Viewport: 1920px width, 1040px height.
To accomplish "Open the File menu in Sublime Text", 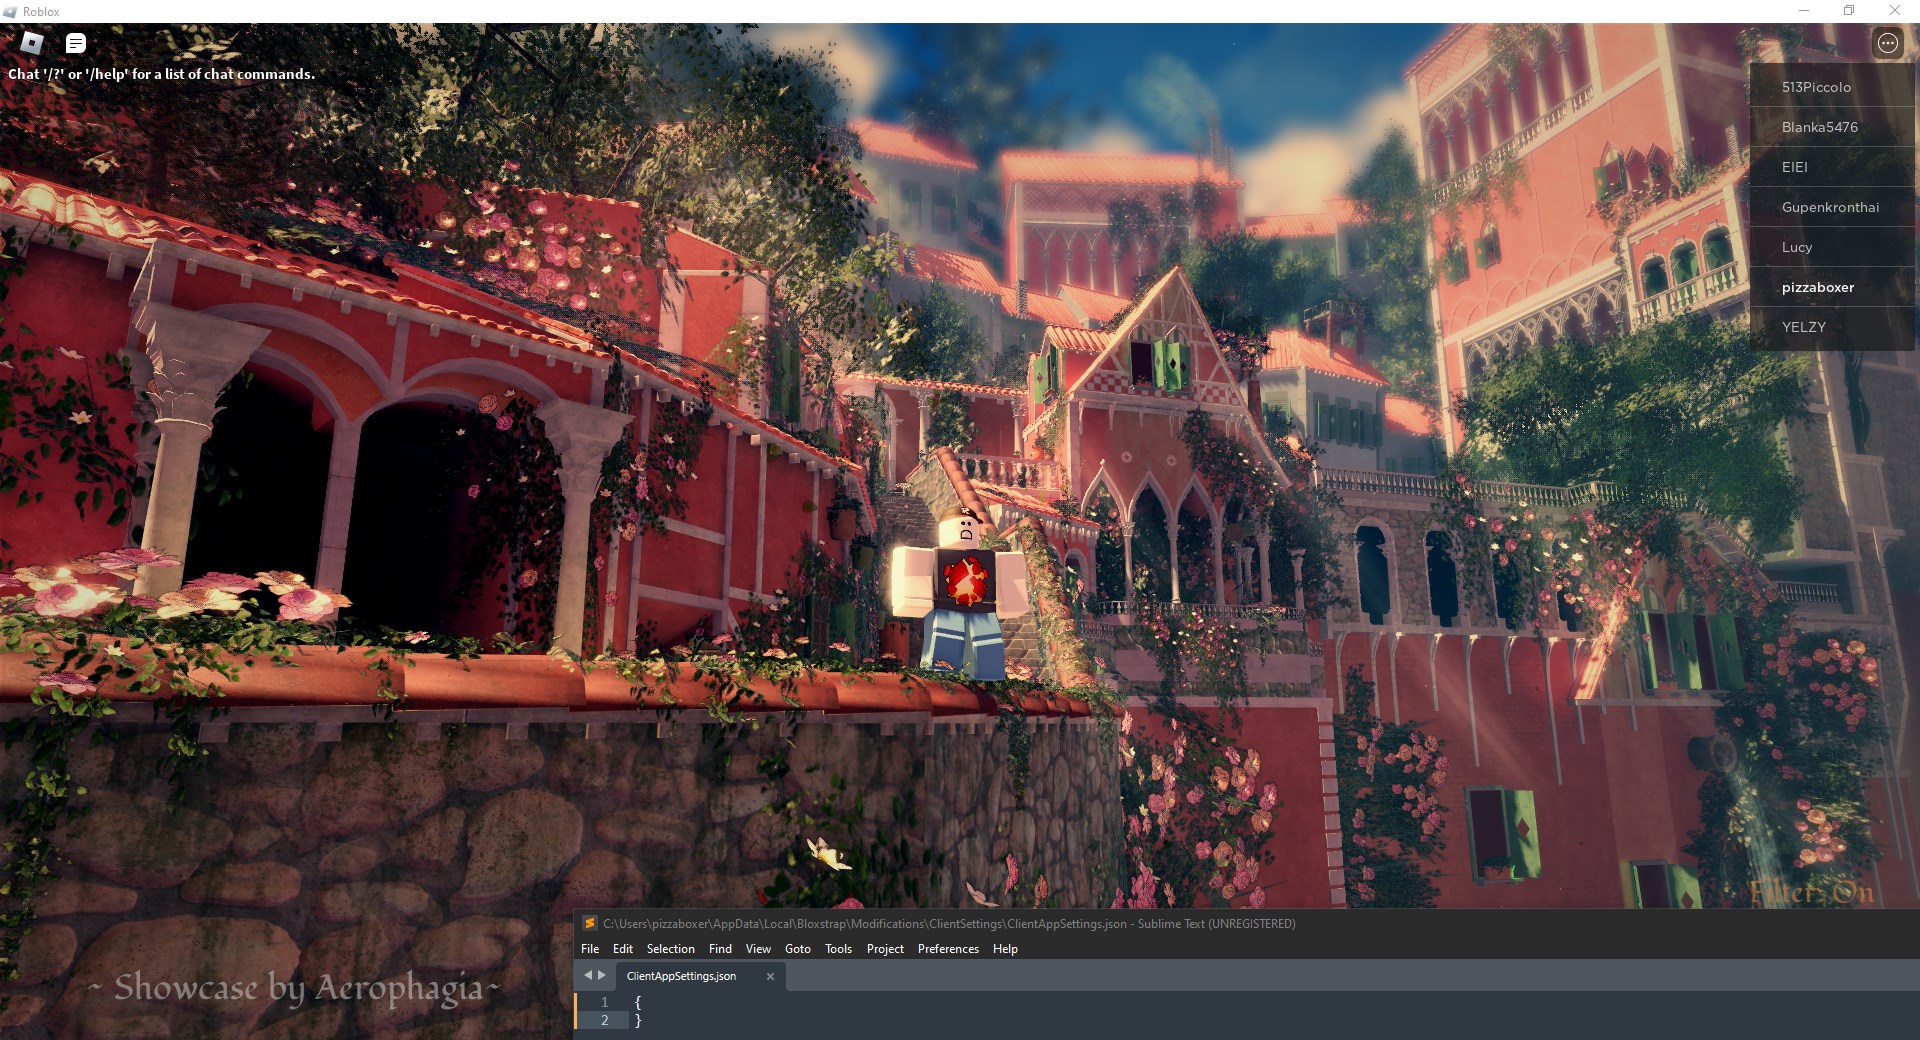I will (590, 949).
